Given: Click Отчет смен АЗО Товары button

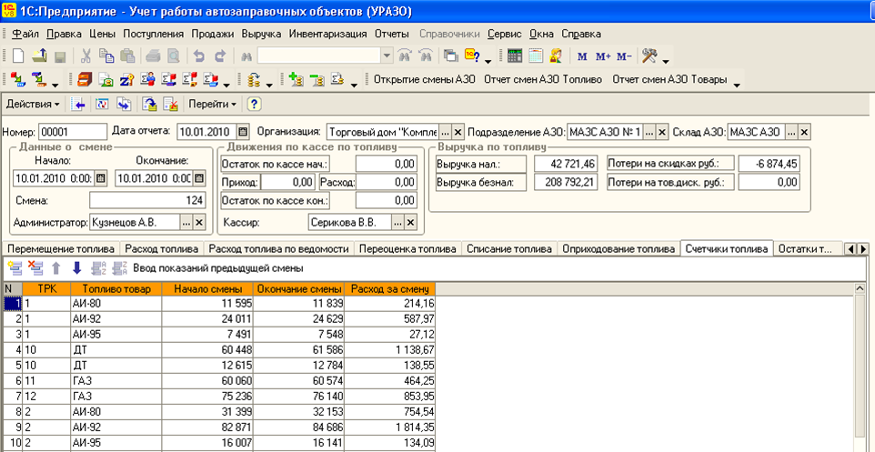Looking at the screenshot, I should [x=670, y=80].
